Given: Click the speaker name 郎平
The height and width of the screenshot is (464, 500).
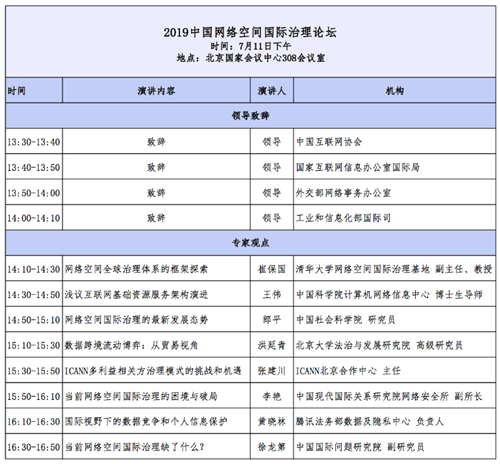Looking at the screenshot, I should tap(272, 320).
